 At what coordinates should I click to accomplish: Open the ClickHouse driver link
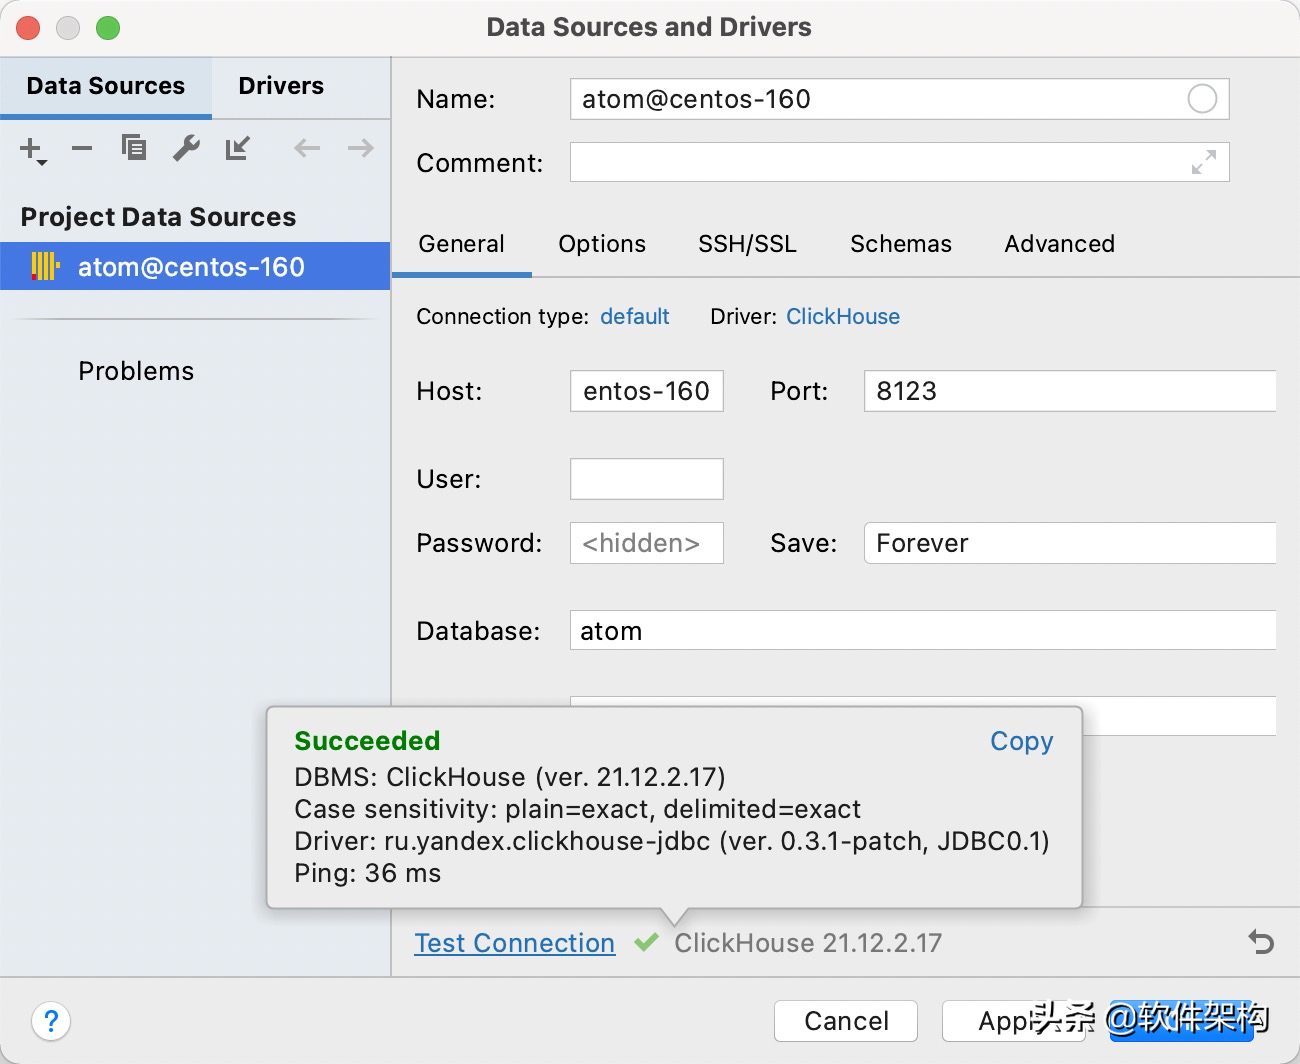pos(843,317)
